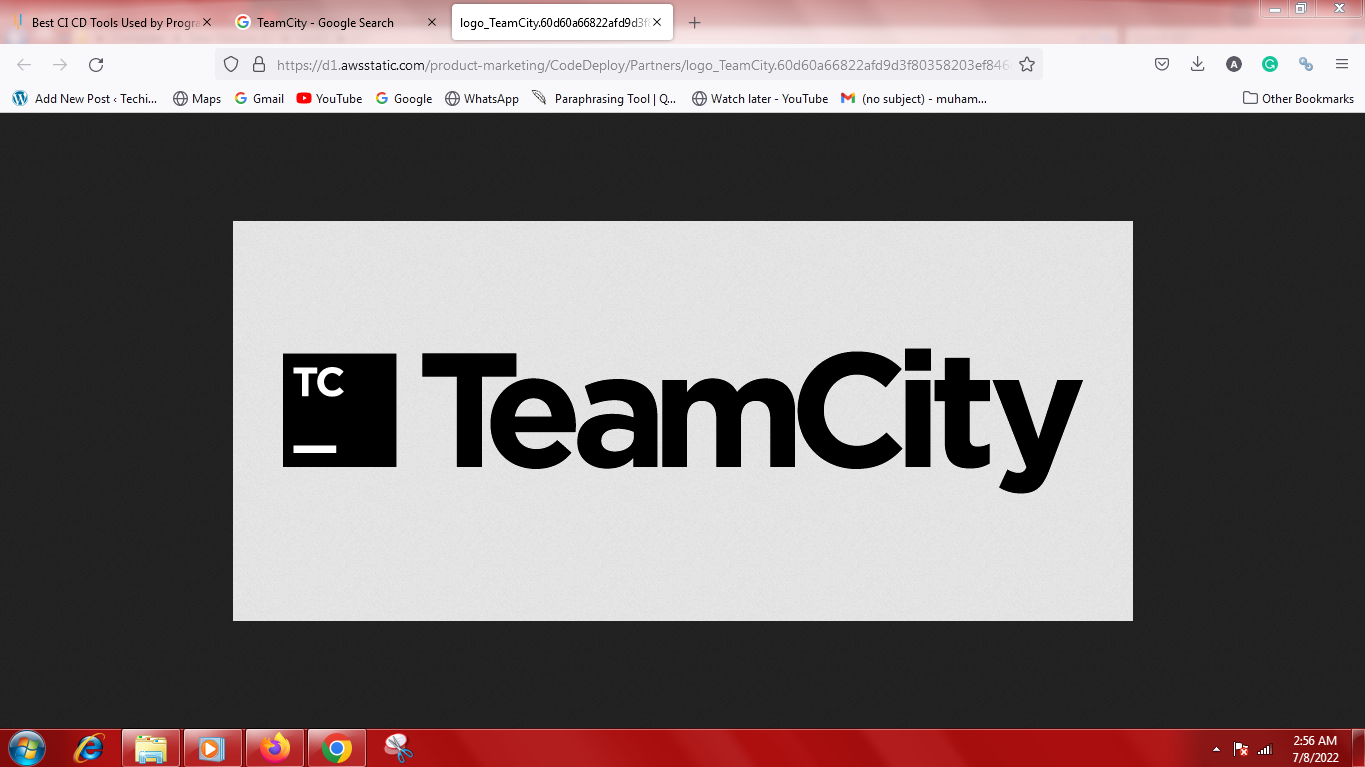
Task: Reload the current page
Action: tap(96, 64)
